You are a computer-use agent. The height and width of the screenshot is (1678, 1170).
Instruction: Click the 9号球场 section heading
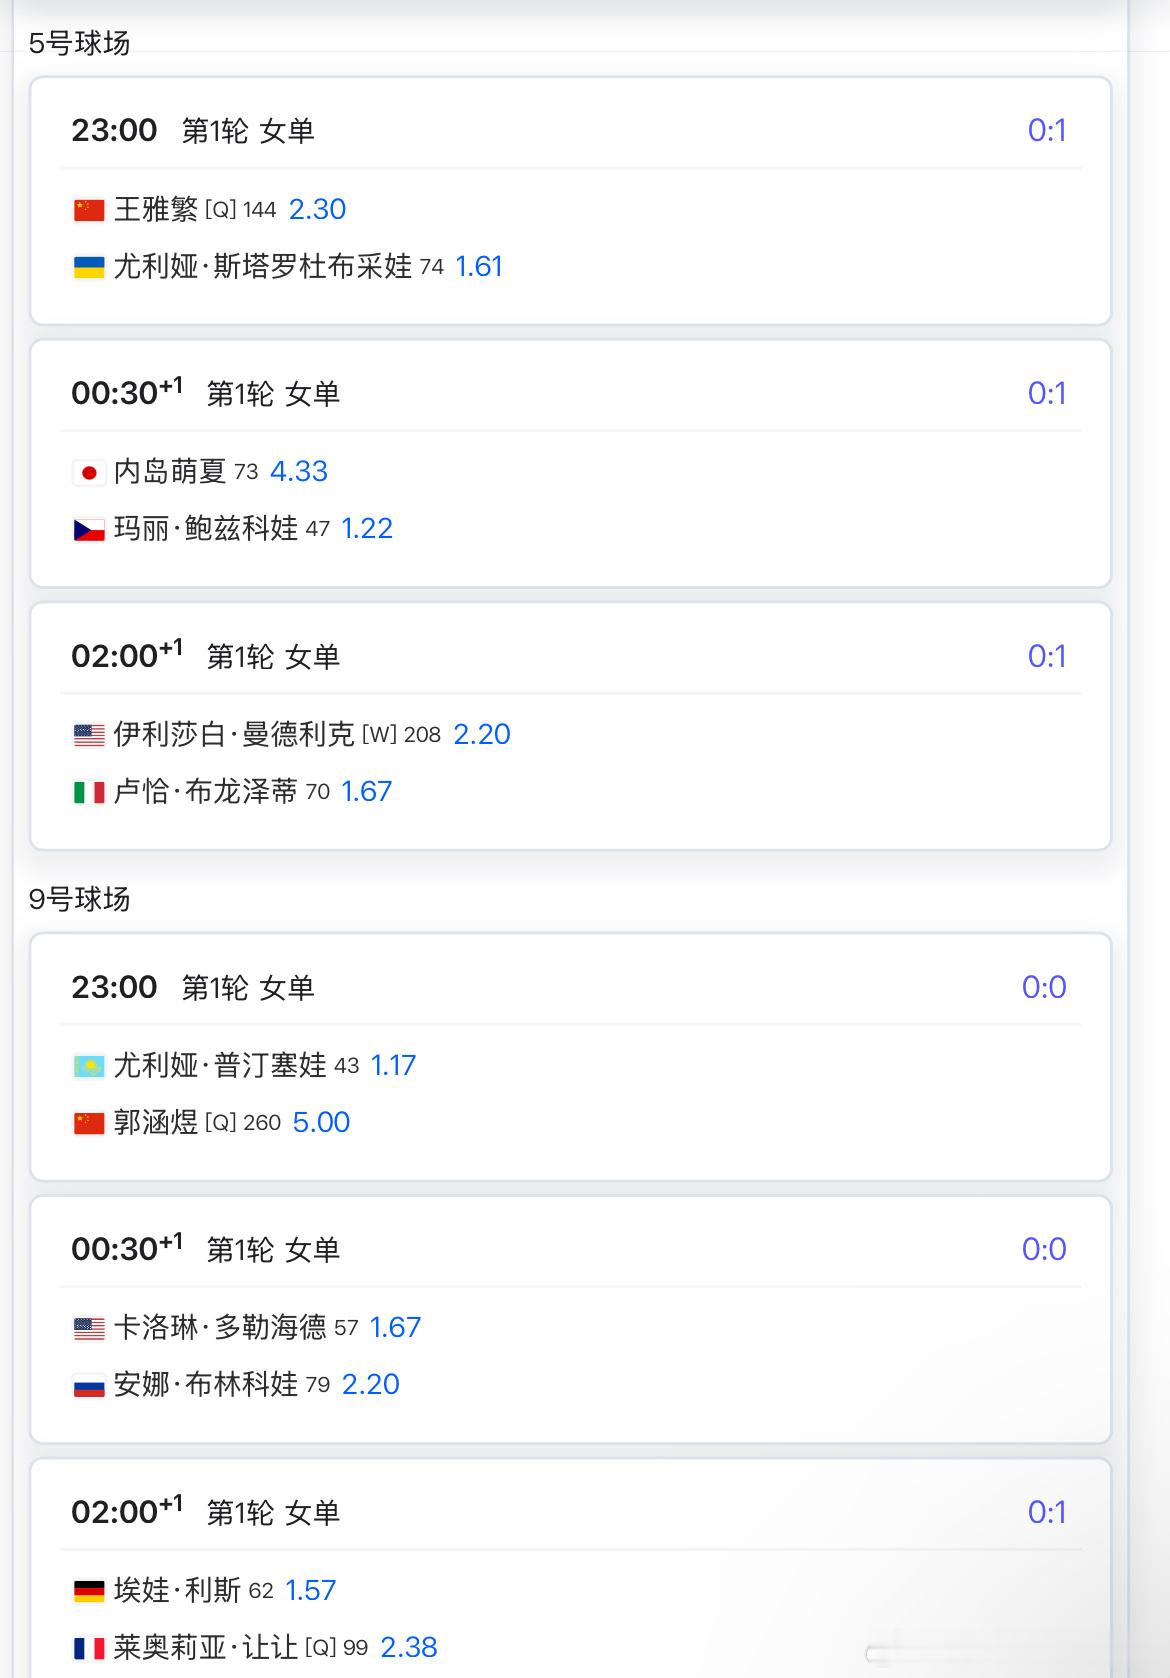pos(79,899)
